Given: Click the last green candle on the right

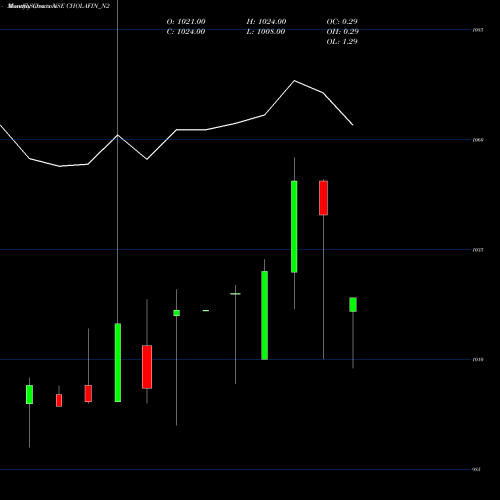Looking at the screenshot, I should click(353, 305).
